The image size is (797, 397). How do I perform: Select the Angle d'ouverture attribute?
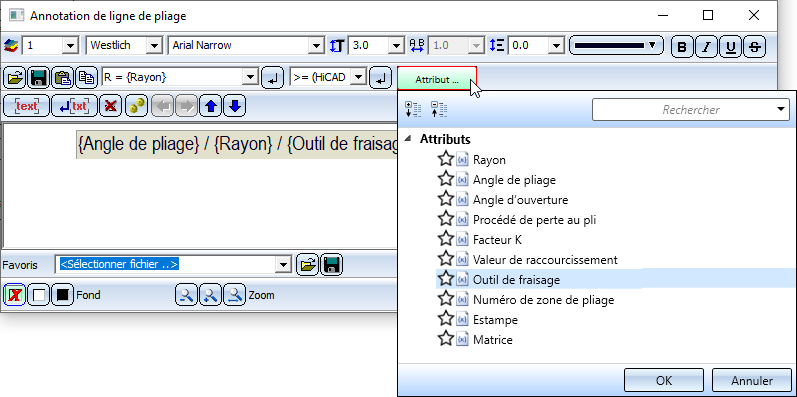pyautogui.click(x=520, y=200)
